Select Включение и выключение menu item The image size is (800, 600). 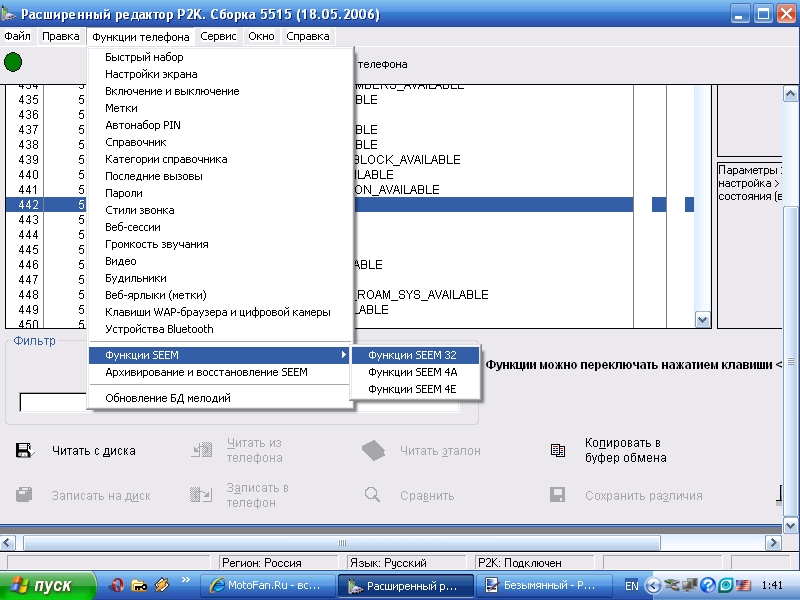coord(220,91)
